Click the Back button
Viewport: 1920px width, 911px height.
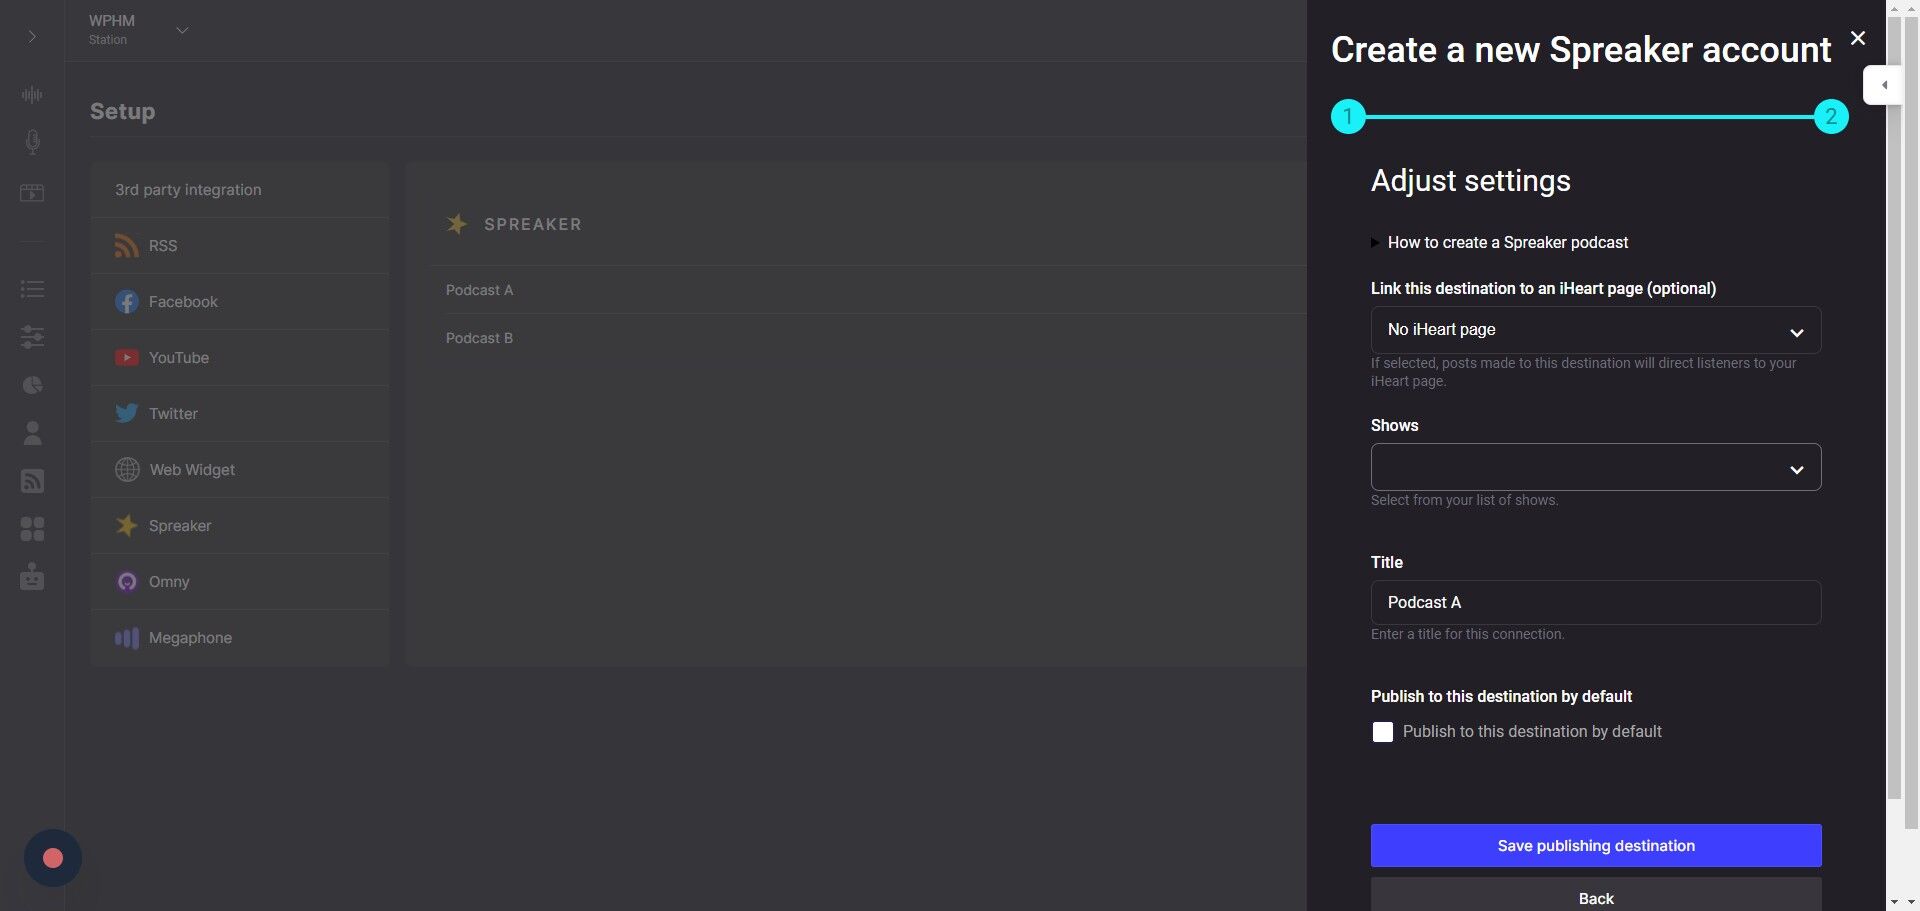pos(1596,895)
